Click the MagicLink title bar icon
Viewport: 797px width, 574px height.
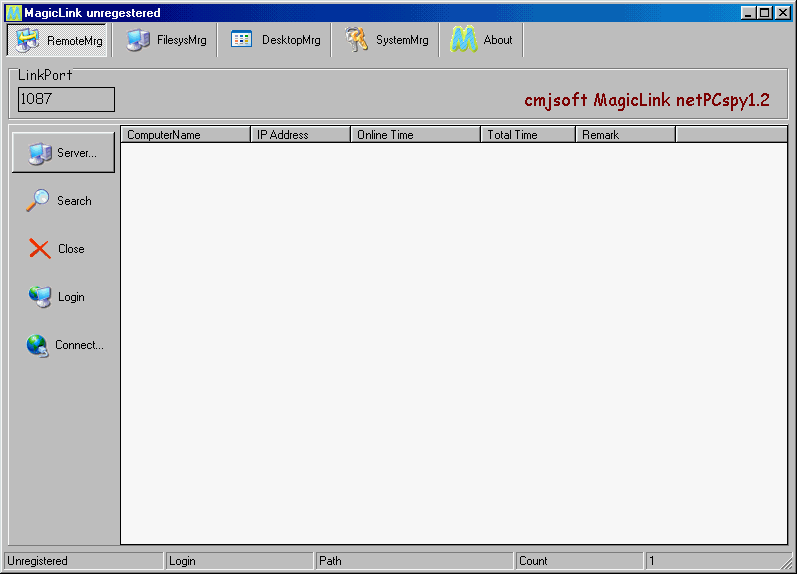click(14, 13)
